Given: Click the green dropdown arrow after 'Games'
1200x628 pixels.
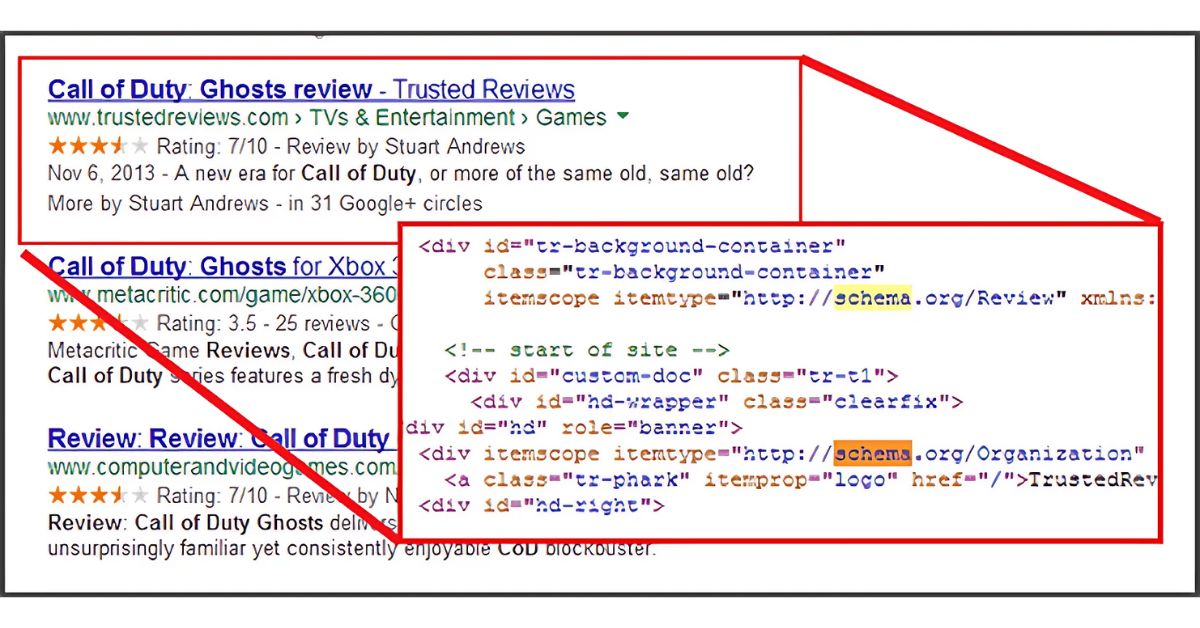Looking at the screenshot, I should pos(623,117).
